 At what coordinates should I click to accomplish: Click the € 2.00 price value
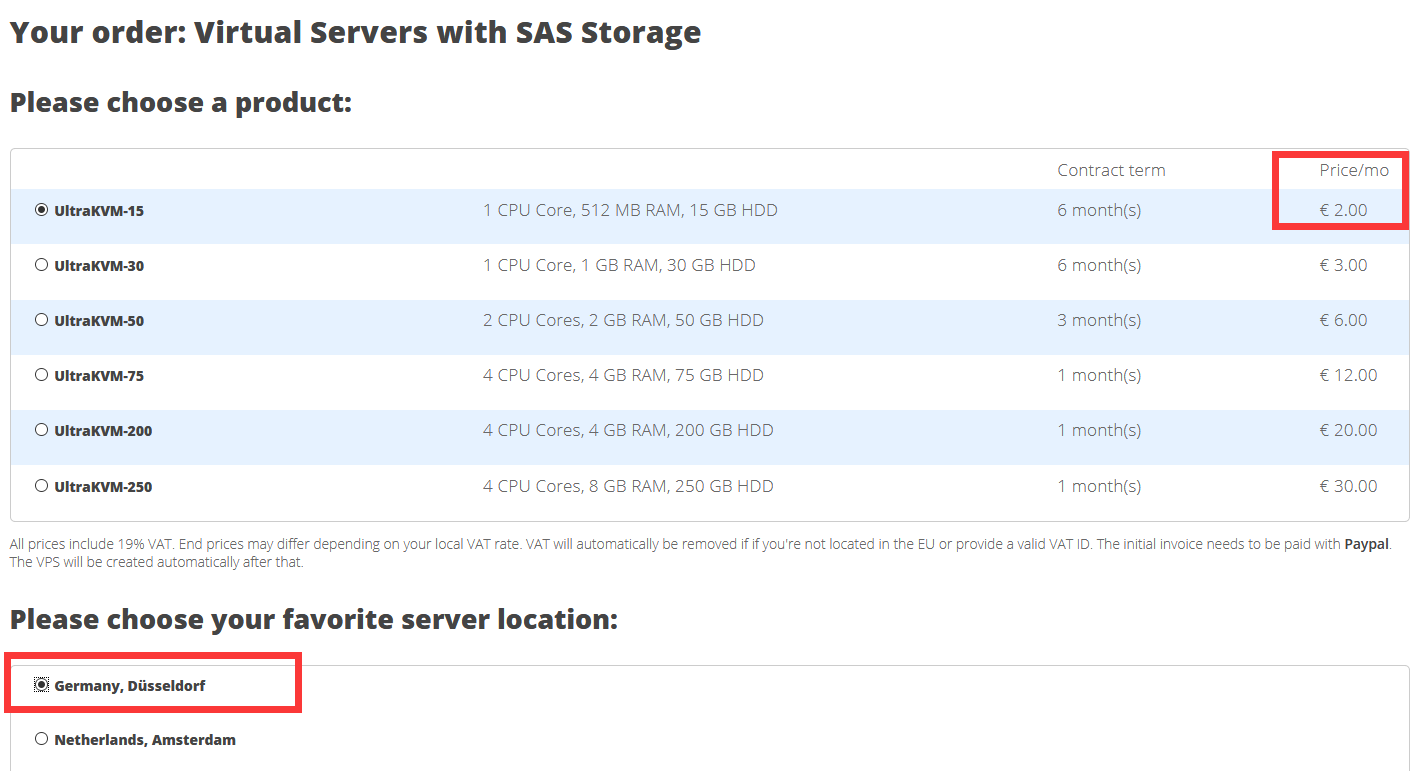[x=1343, y=210]
